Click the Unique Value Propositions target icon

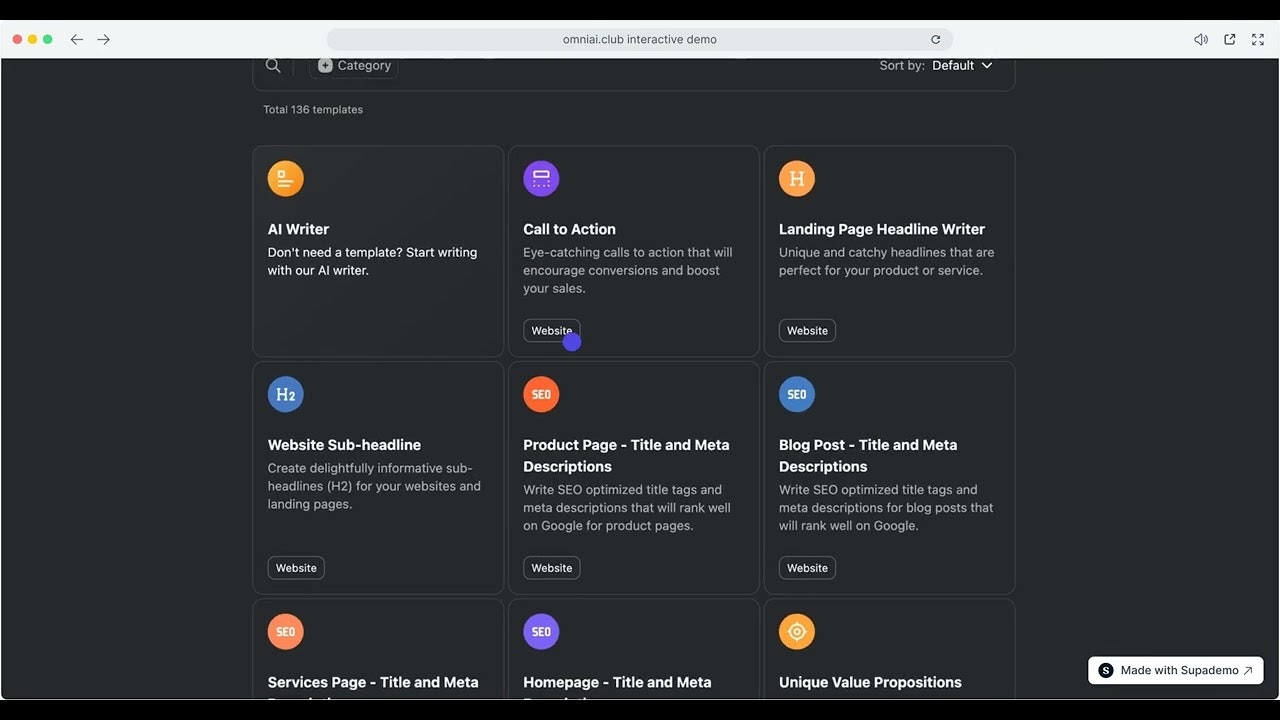coord(797,632)
